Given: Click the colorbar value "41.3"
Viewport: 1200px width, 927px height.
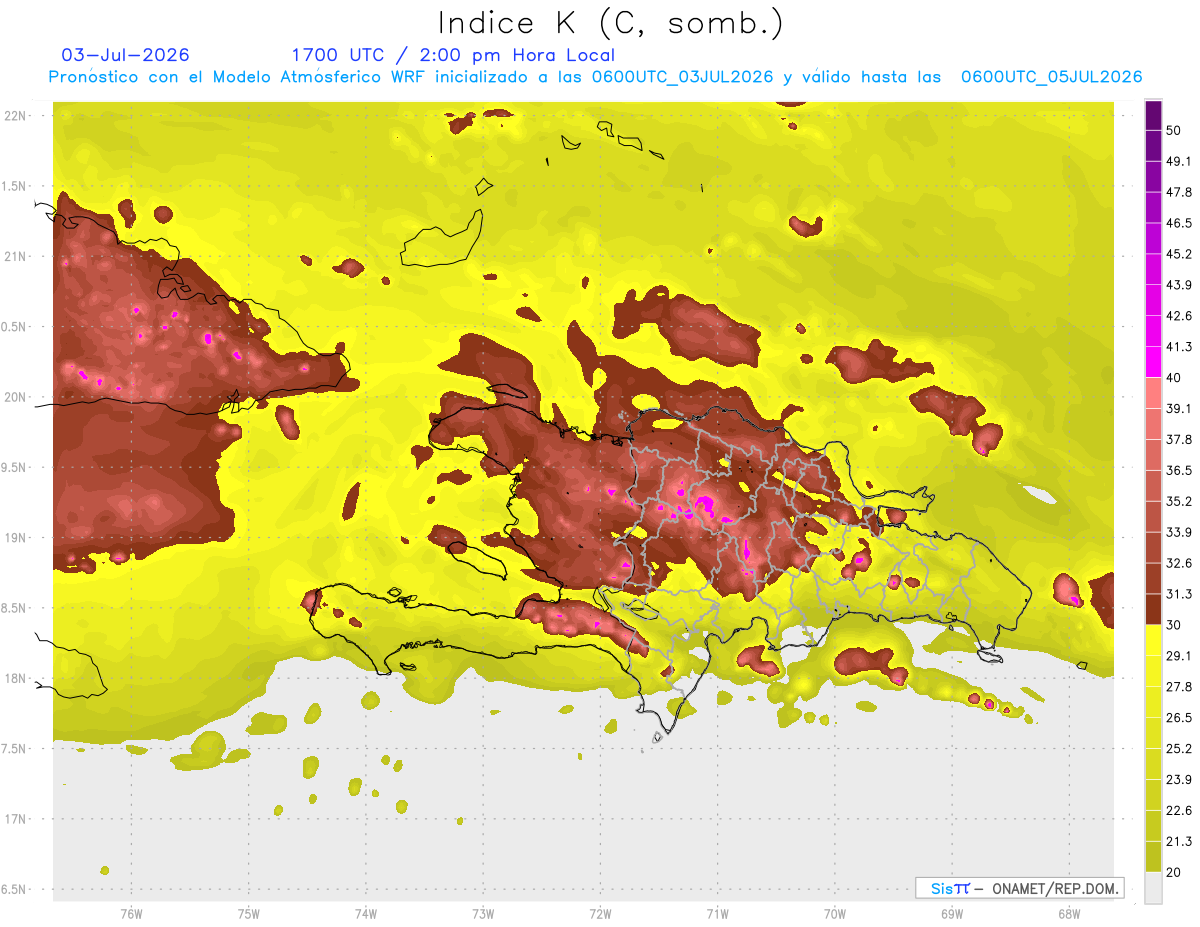Looking at the screenshot, I should click(x=1180, y=347).
